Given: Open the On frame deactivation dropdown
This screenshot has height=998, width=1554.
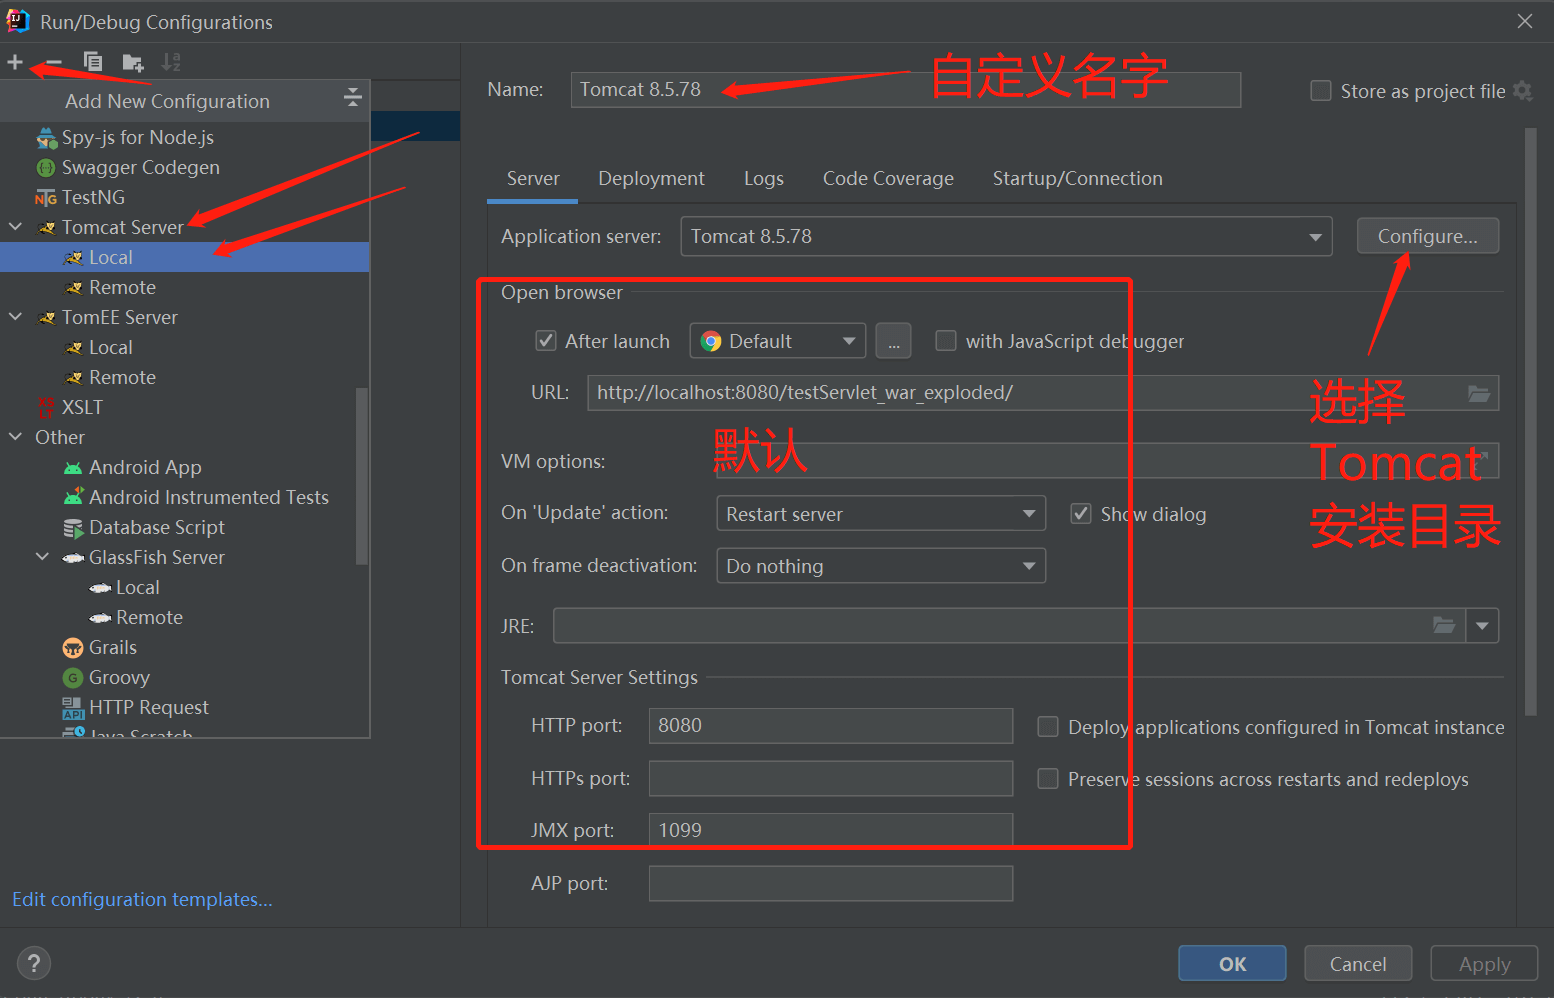Looking at the screenshot, I should pyautogui.click(x=881, y=566).
